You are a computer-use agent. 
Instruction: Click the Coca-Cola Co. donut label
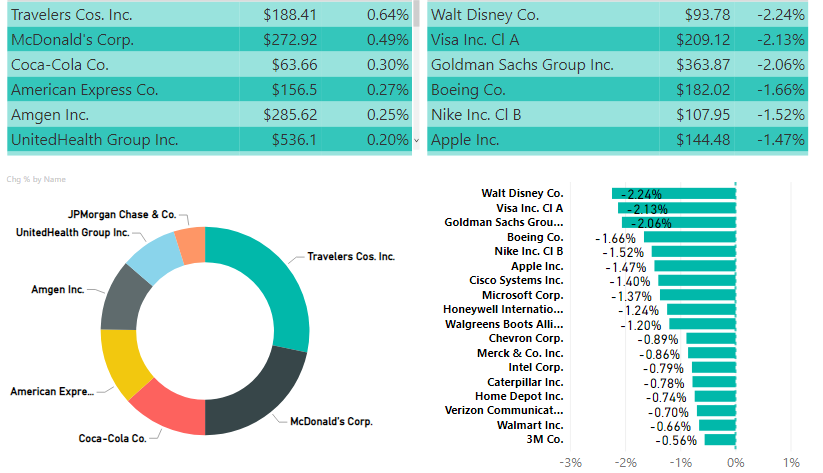tap(112, 438)
